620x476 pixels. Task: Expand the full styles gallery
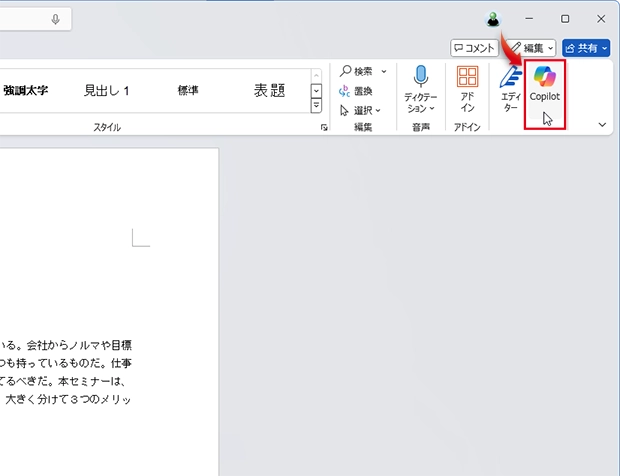pos(316,106)
